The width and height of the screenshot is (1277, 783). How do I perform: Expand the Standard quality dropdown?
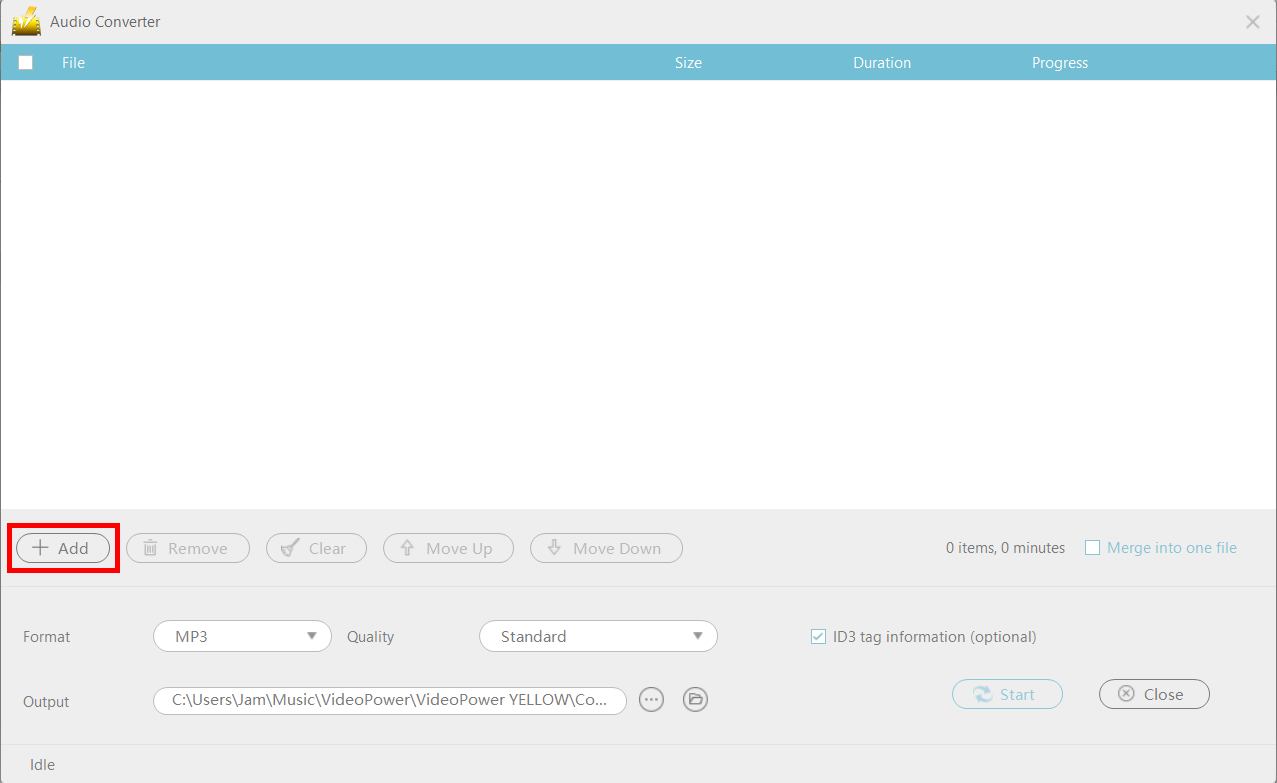598,636
